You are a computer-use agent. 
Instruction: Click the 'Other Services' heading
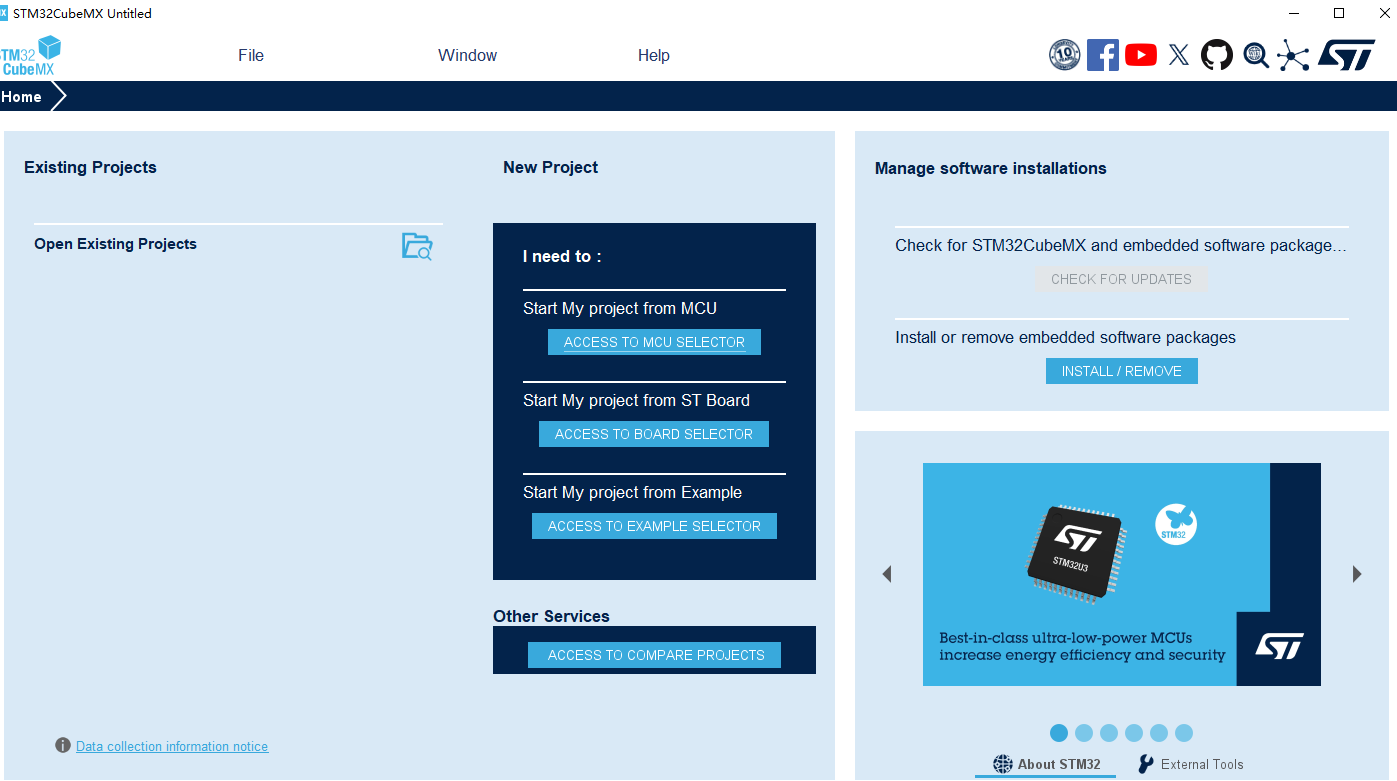click(551, 616)
